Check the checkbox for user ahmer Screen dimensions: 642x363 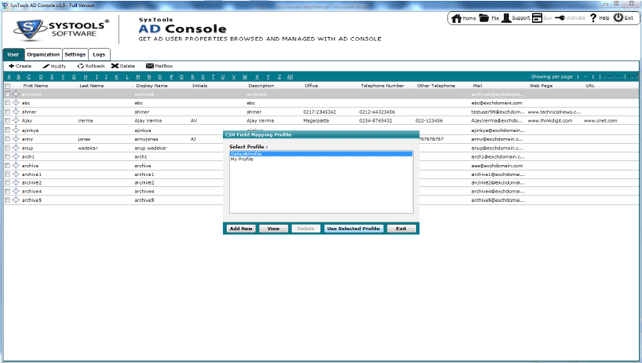coord(7,112)
